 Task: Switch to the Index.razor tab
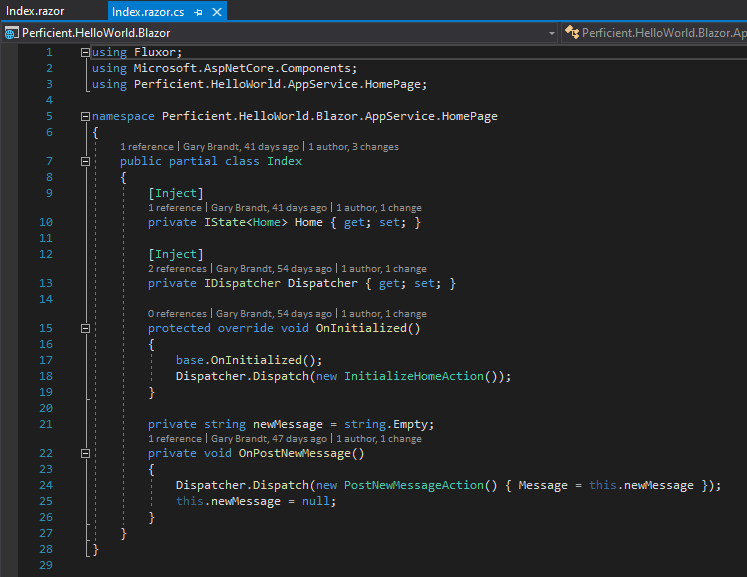[x=35, y=11]
